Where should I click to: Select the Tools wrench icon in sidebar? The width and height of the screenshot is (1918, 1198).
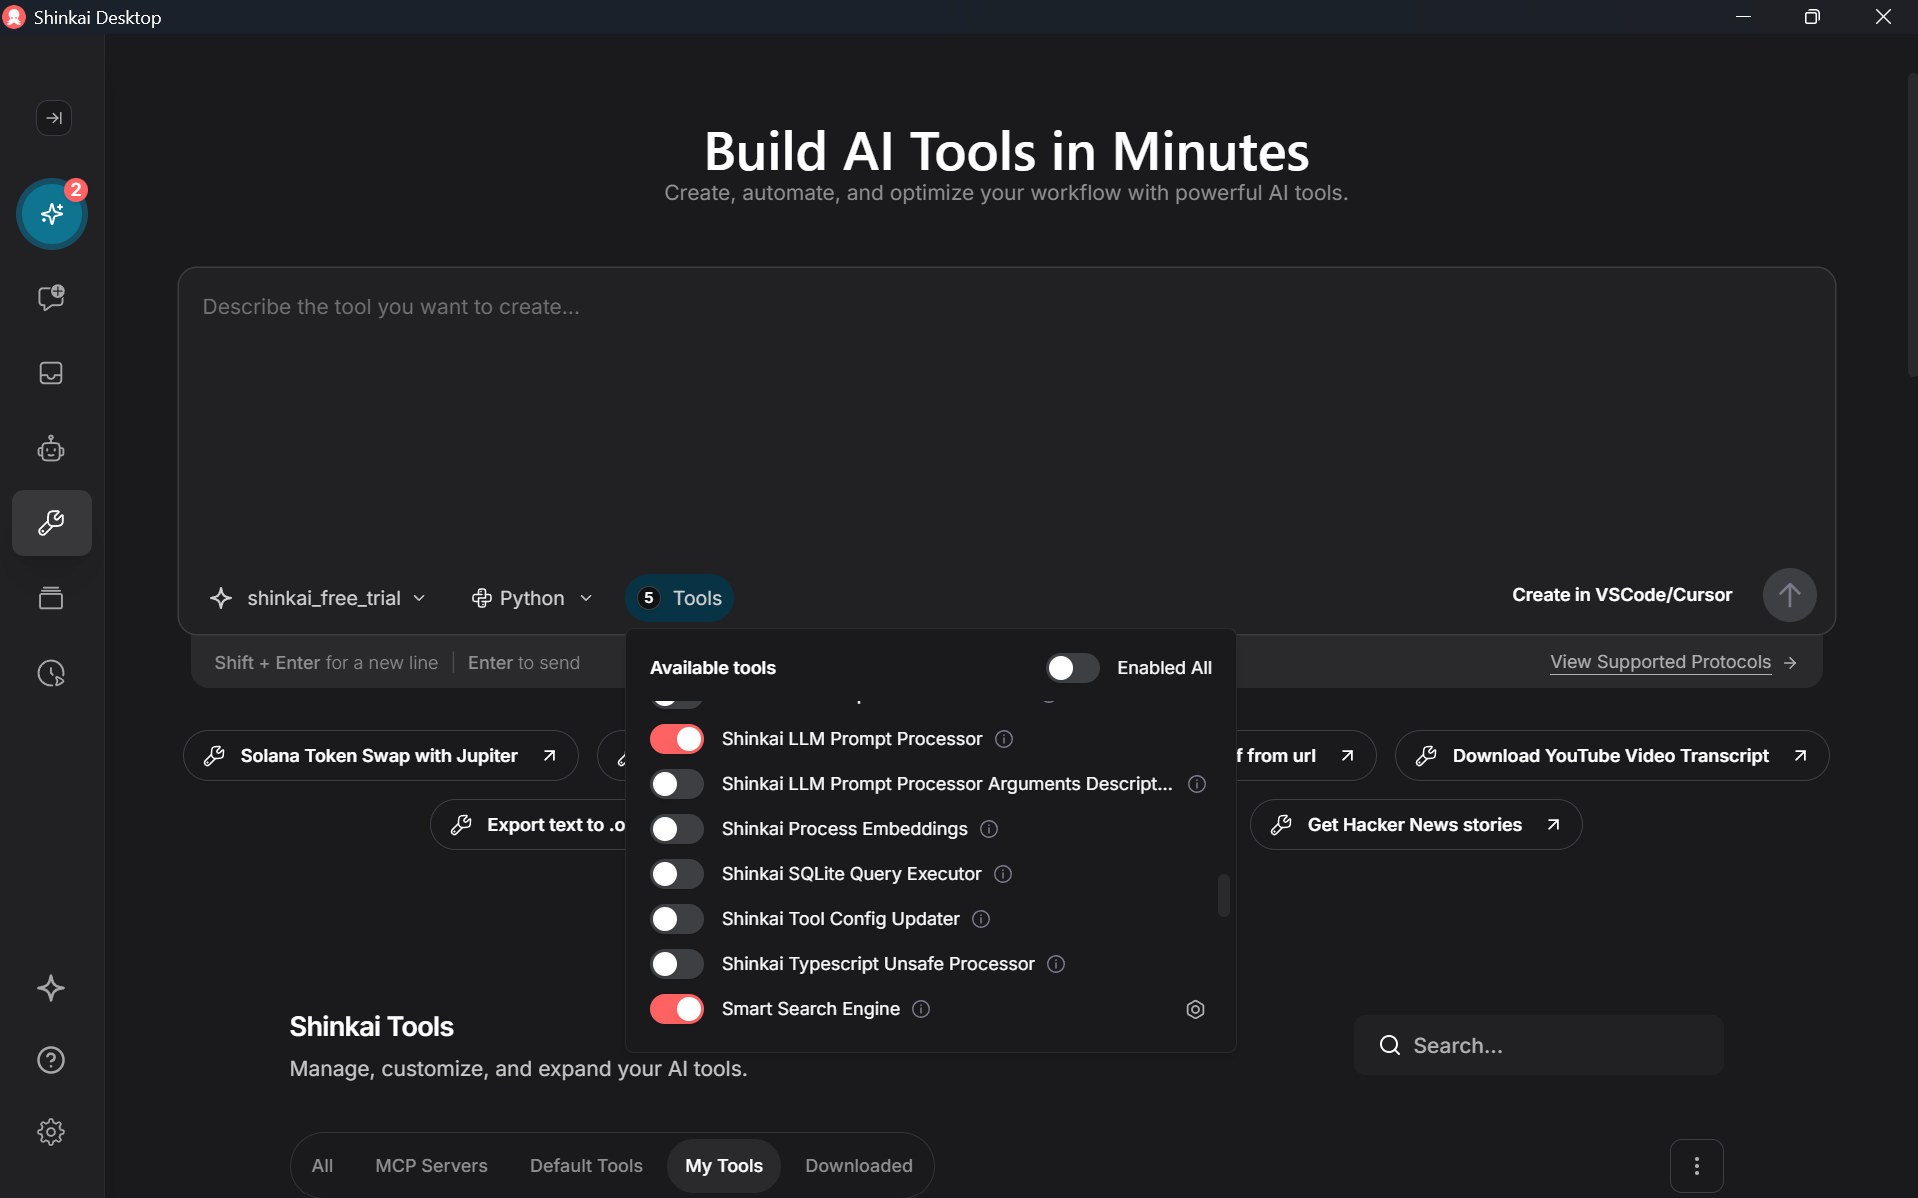tap(51, 522)
